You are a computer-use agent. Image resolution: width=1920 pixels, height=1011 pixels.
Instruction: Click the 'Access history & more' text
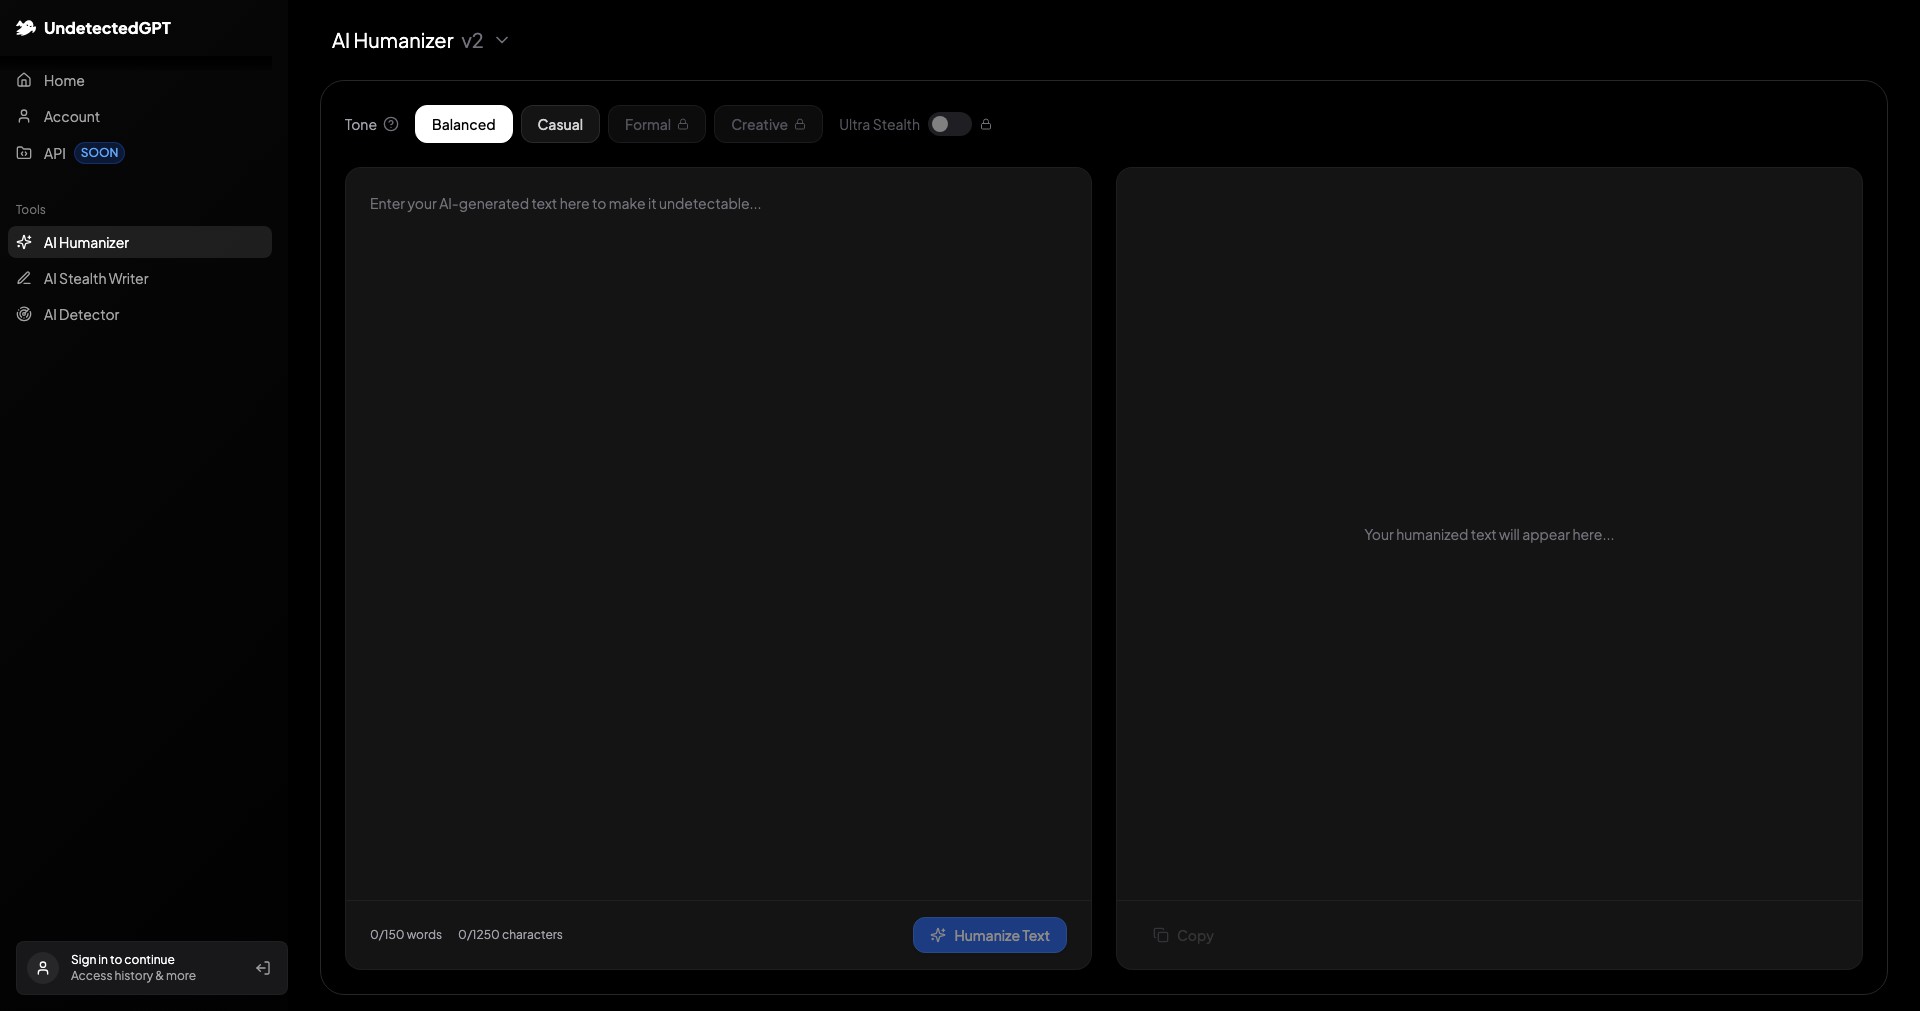(133, 976)
